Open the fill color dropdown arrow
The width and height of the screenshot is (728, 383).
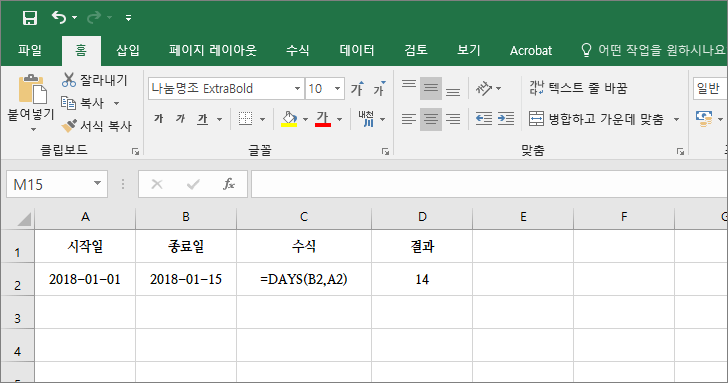click(x=305, y=119)
